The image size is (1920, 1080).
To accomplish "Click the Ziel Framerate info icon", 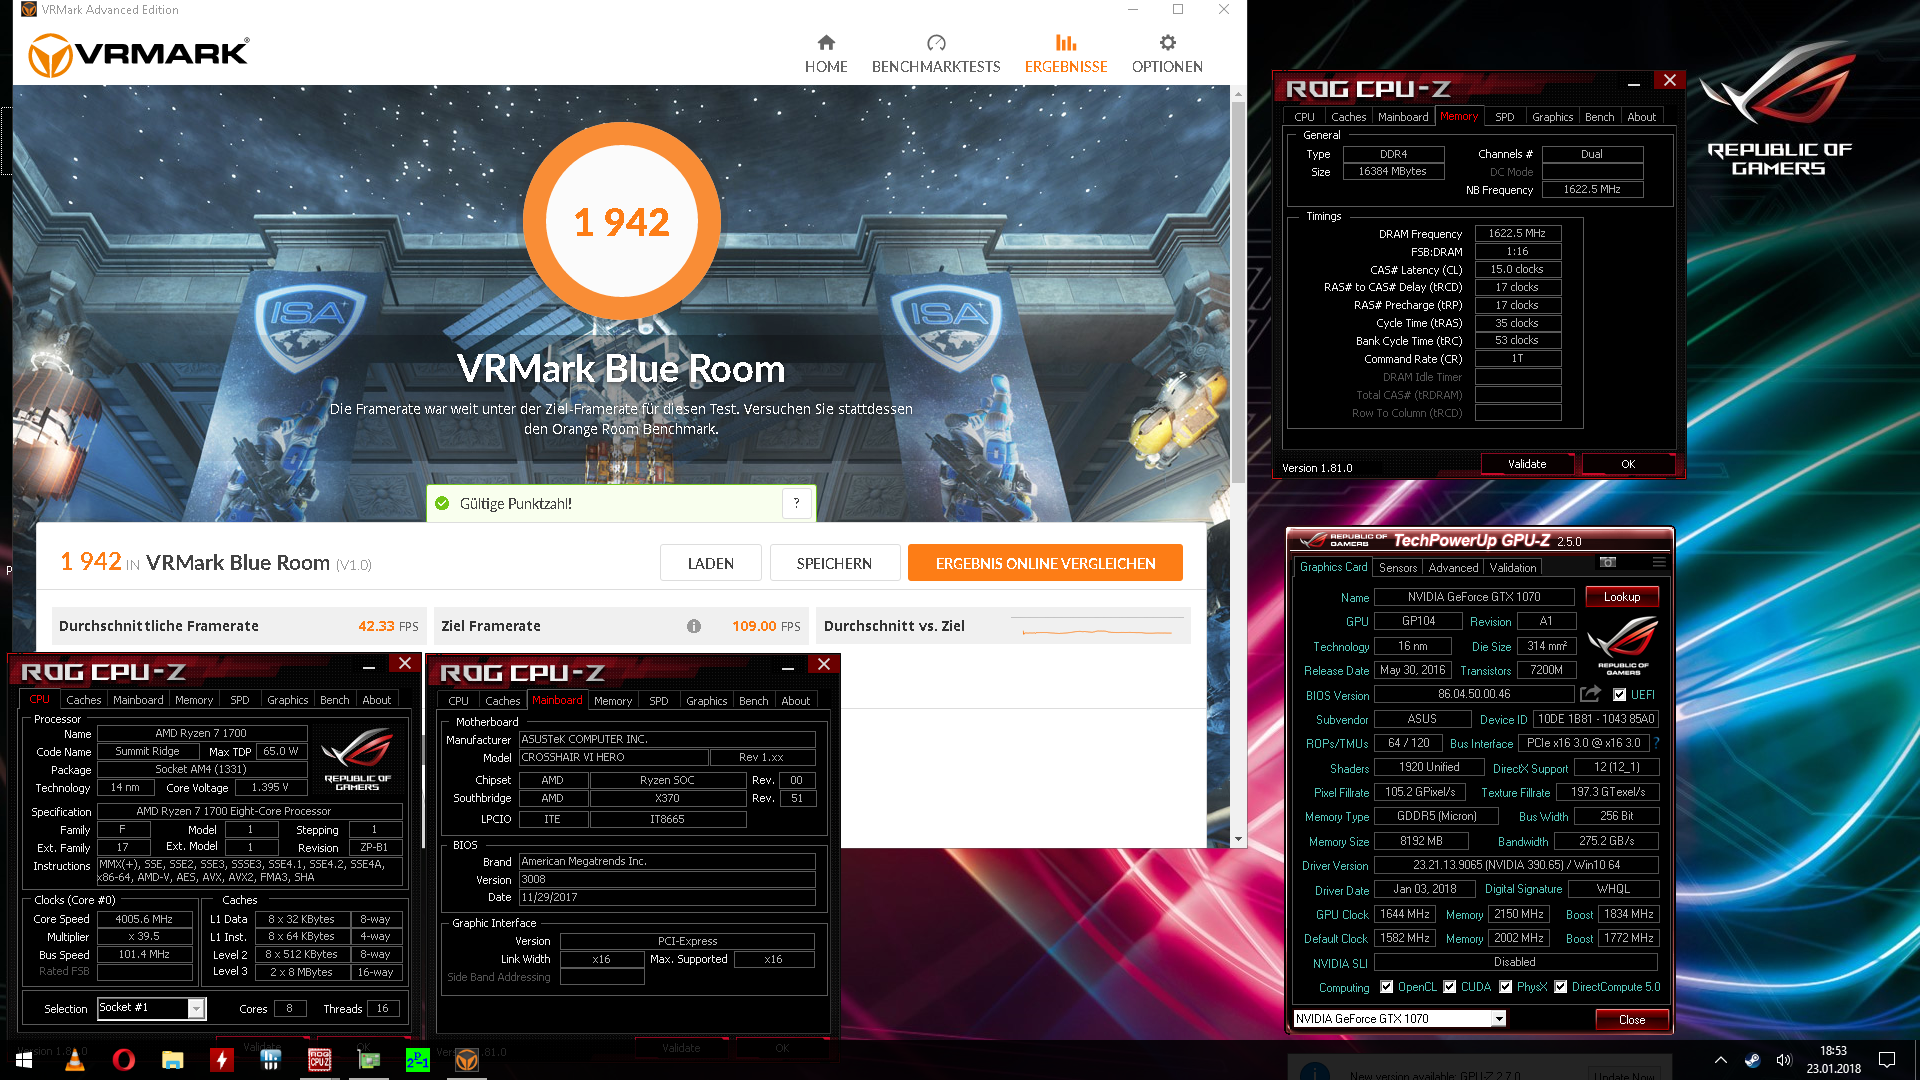I will [694, 626].
